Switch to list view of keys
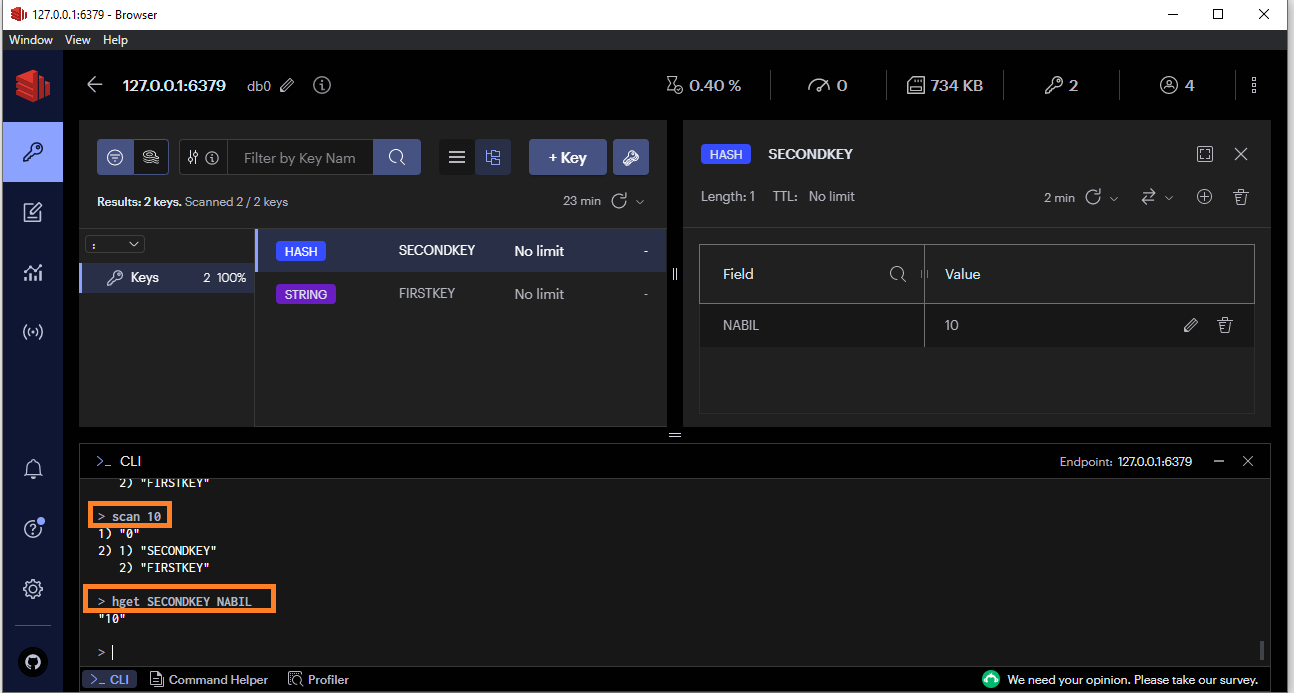Viewport: 1294px width, 693px height. 457,157
